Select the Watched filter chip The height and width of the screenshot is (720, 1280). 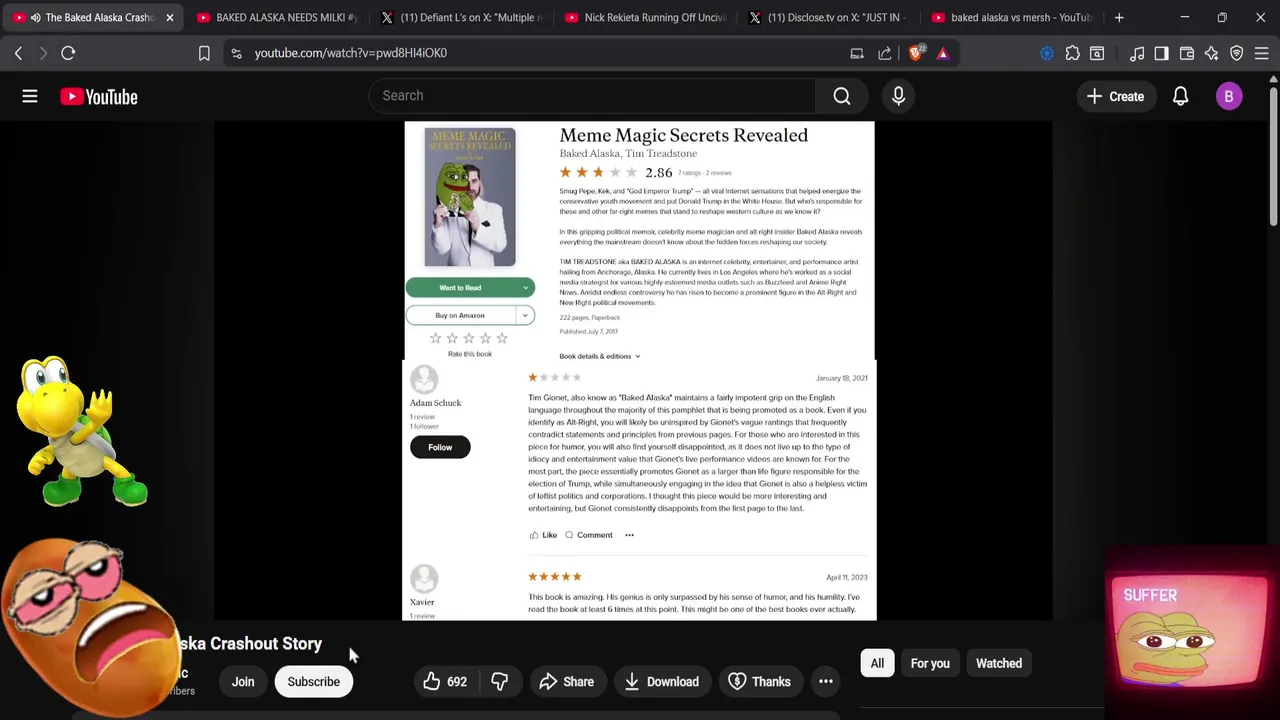pyautogui.click(x=999, y=664)
